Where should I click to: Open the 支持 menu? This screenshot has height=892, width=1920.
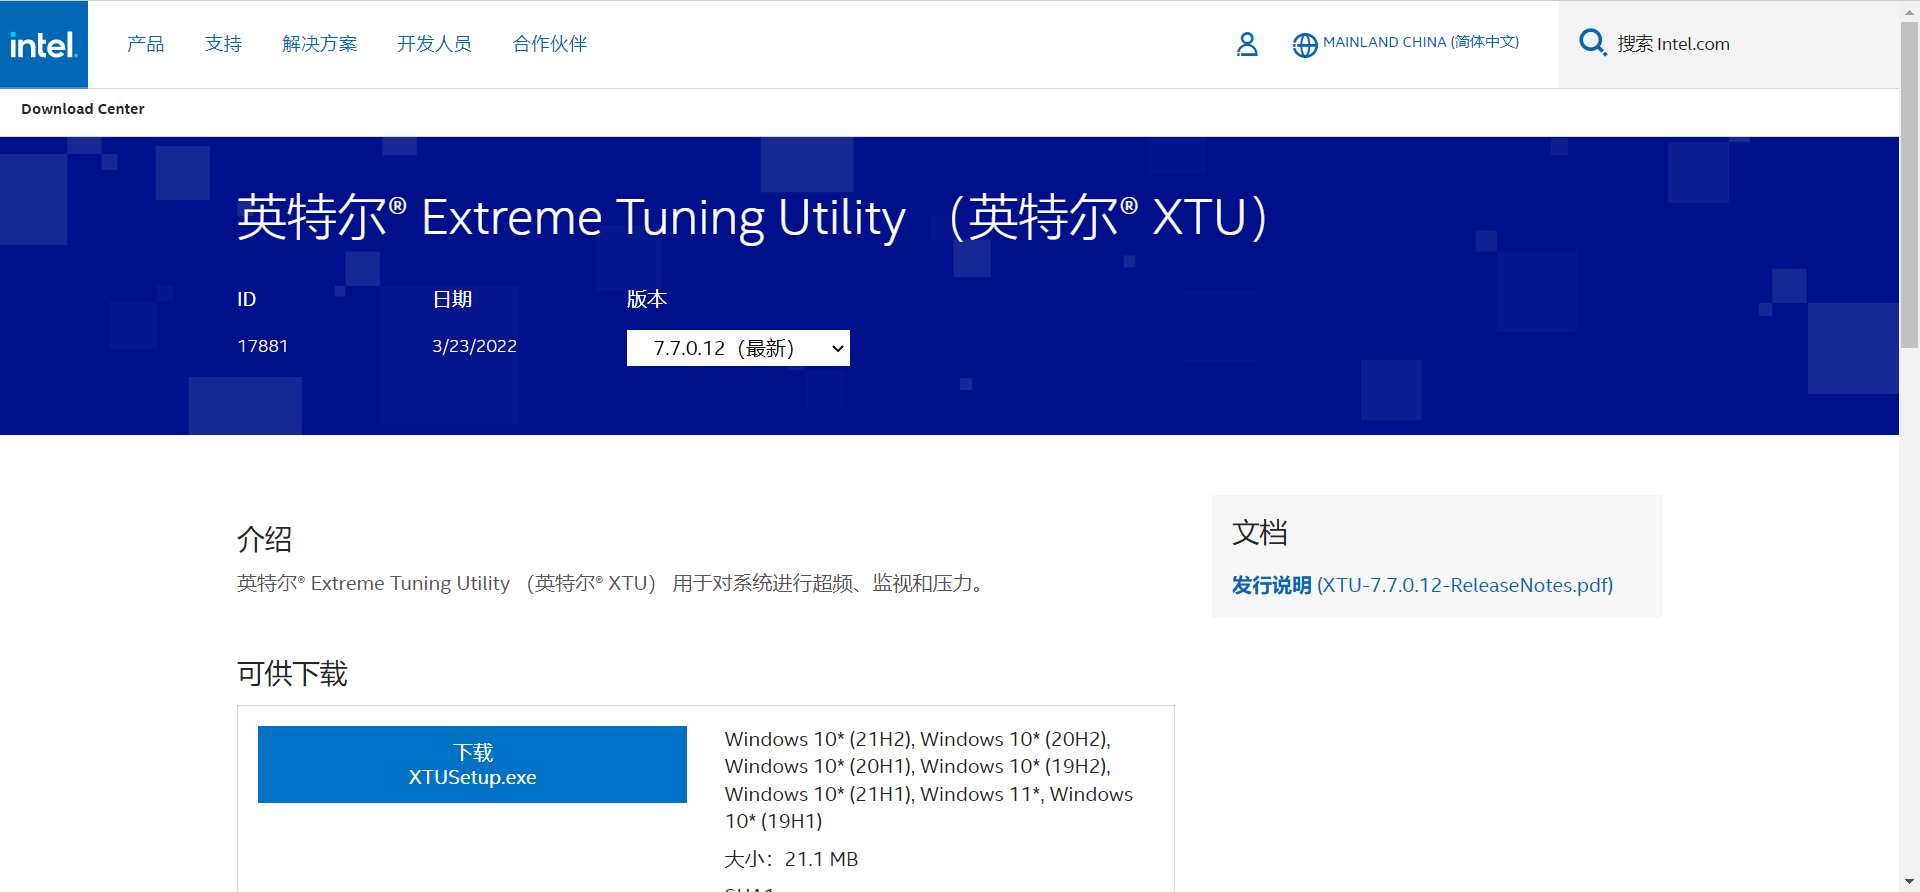tap(223, 44)
